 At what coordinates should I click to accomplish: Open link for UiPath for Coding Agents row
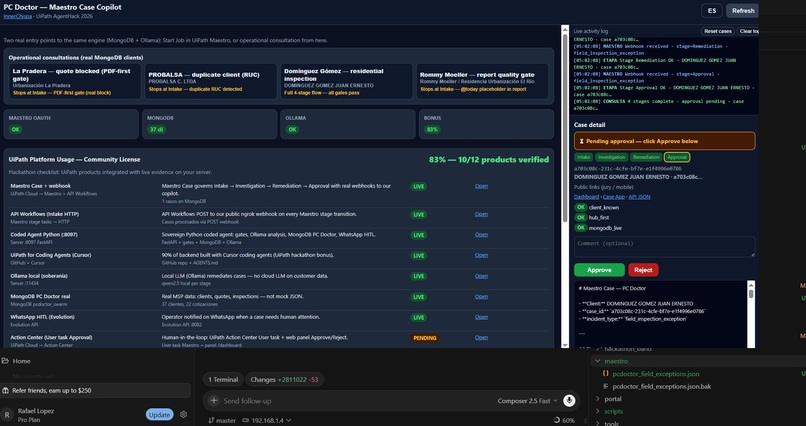pyautogui.click(x=481, y=255)
